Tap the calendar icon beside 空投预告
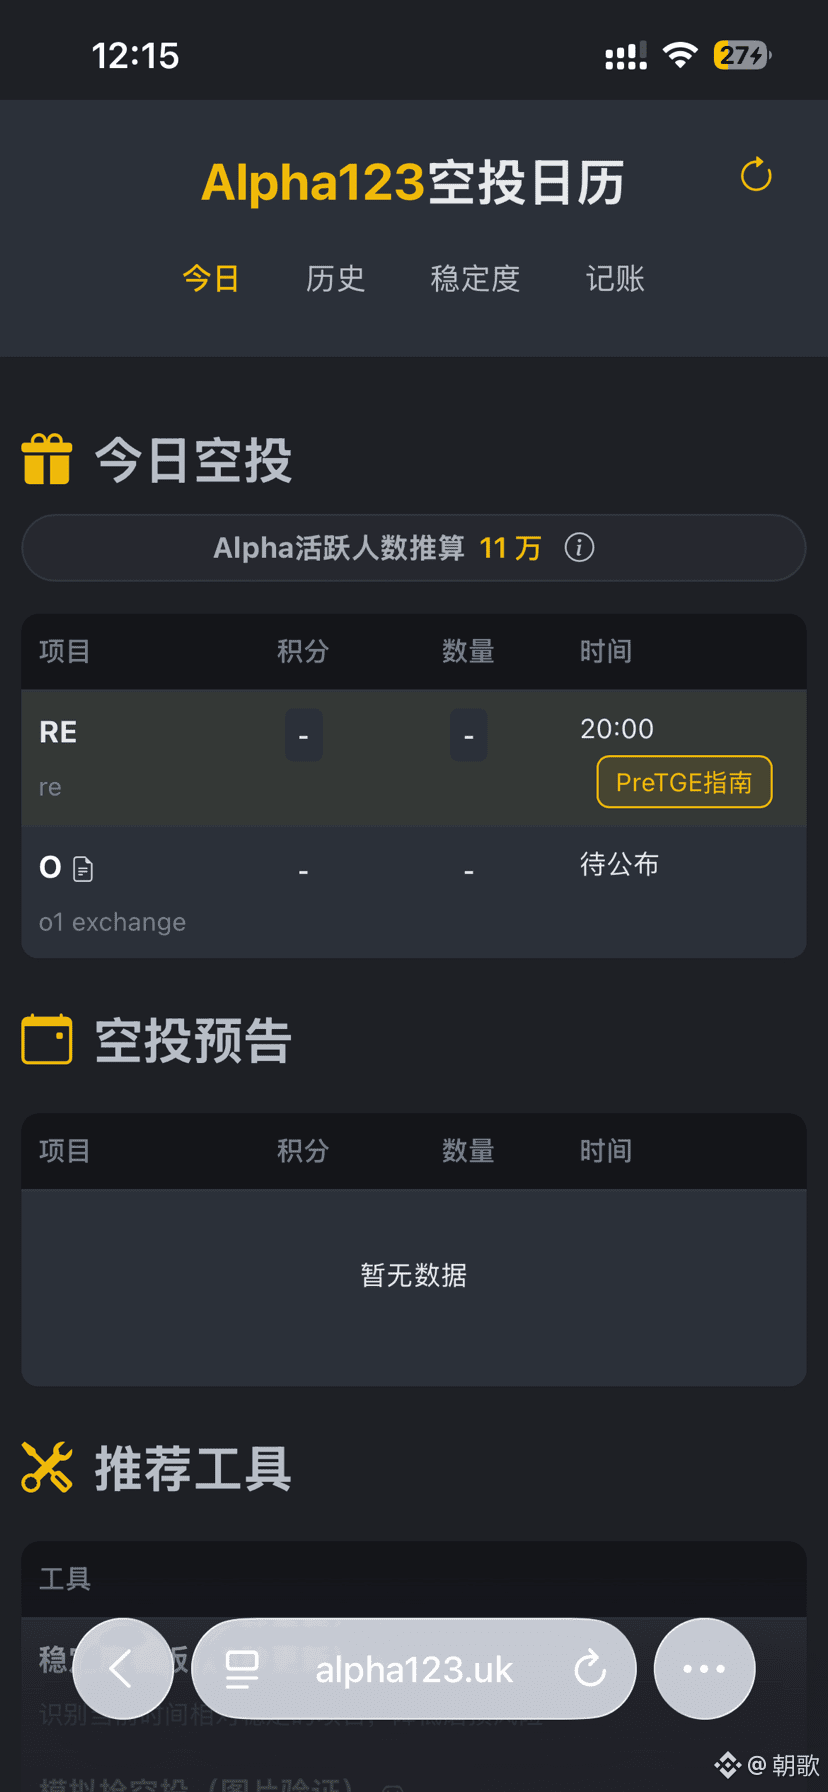This screenshot has height=1792, width=828. coord(47,1039)
